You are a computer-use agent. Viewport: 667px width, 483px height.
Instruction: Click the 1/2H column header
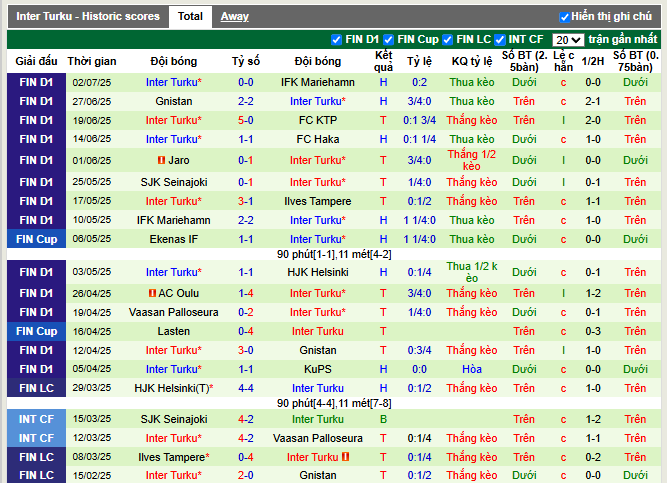tap(593, 61)
